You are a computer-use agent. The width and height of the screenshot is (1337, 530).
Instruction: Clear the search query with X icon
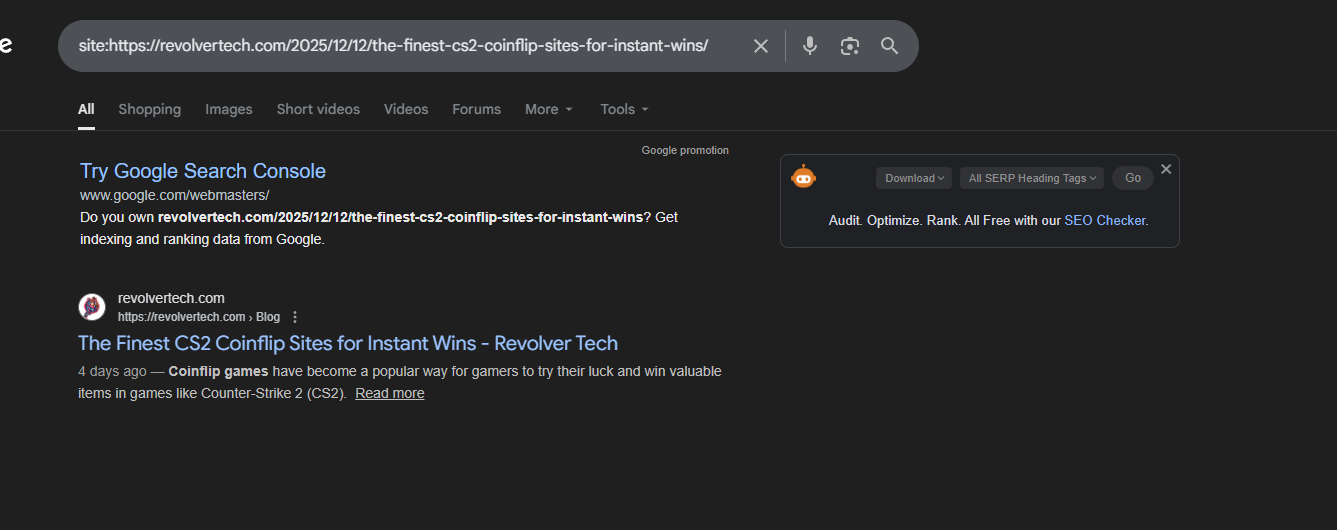click(761, 46)
